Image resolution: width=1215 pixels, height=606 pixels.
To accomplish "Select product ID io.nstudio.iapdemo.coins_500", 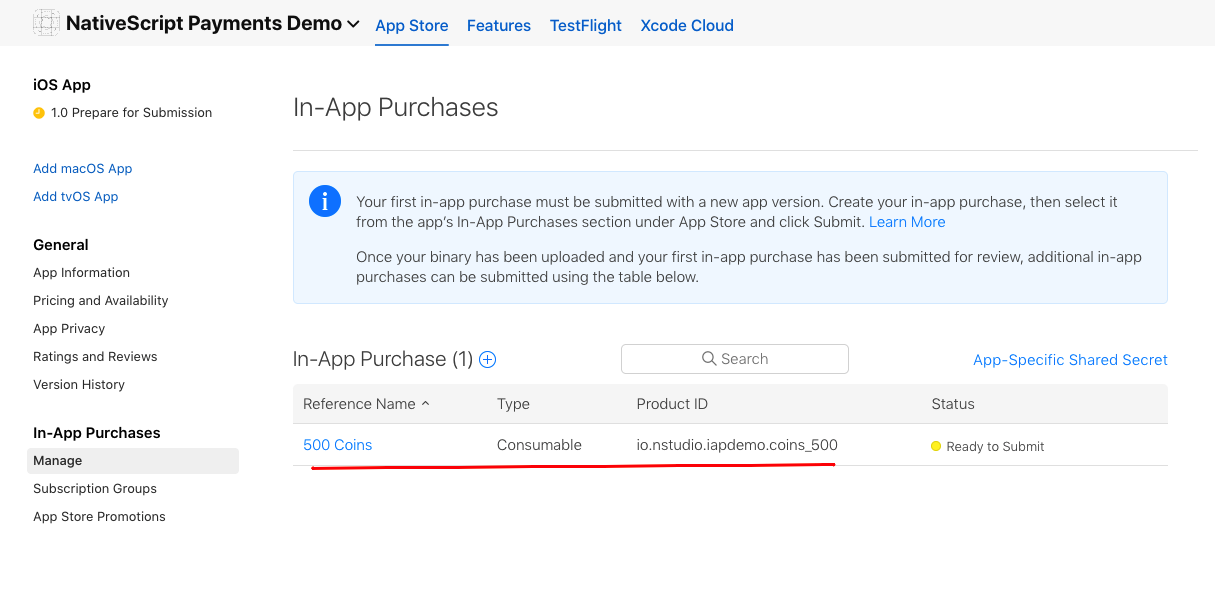I will click(737, 445).
